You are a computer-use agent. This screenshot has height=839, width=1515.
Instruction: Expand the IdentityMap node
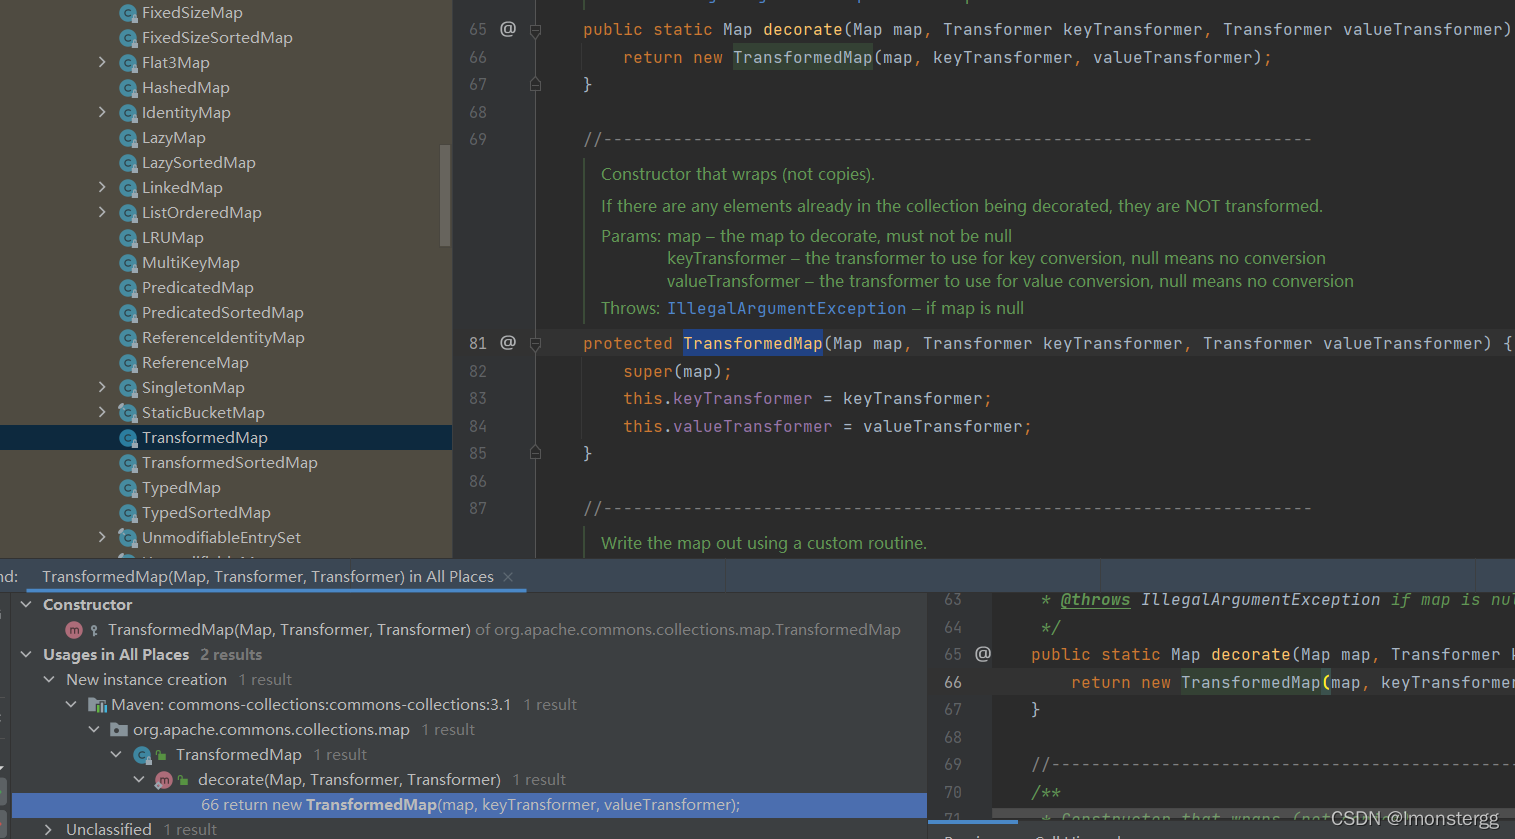click(x=102, y=112)
